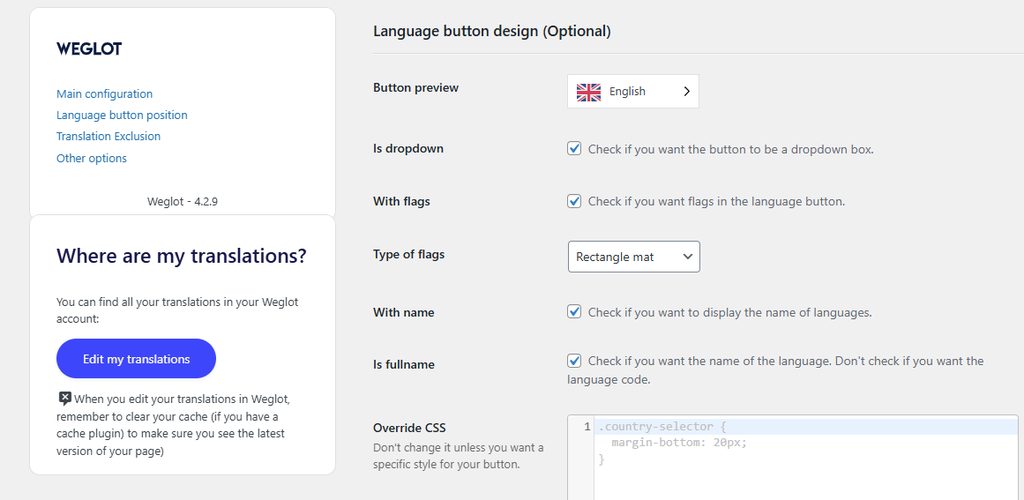Click the Is fullname label
This screenshot has width=1024, height=500.
coord(404,364)
